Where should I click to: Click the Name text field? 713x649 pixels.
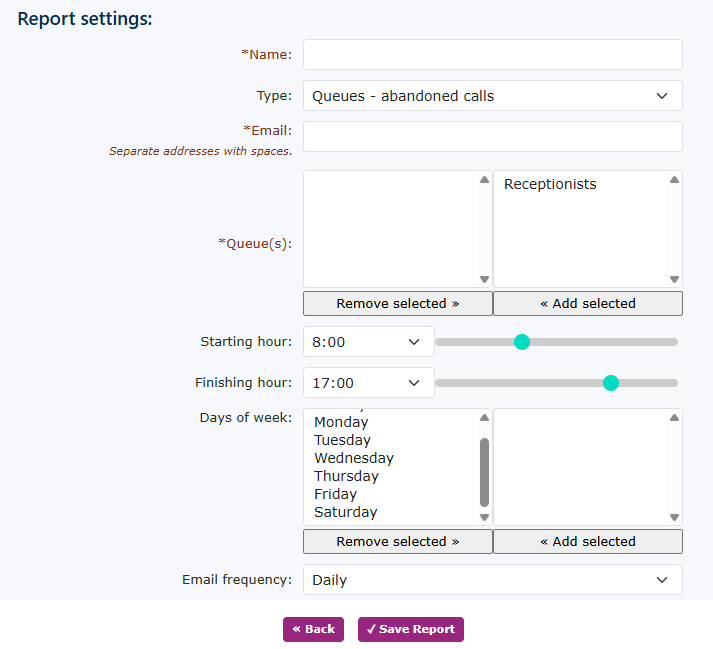(x=492, y=55)
